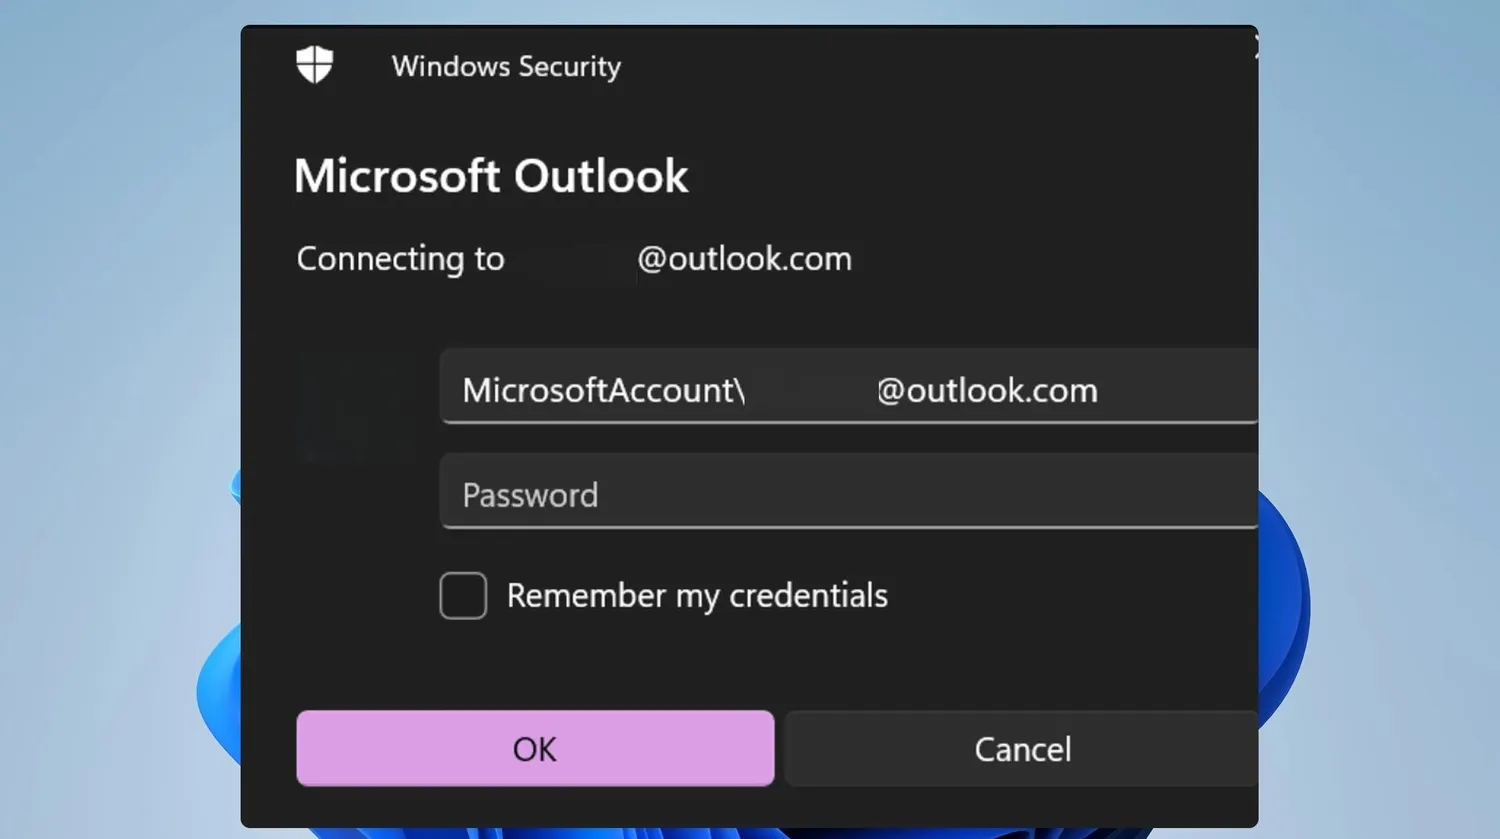The image size is (1500, 839).
Task: Click the Password placeholder text
Action: coord(530,495)
